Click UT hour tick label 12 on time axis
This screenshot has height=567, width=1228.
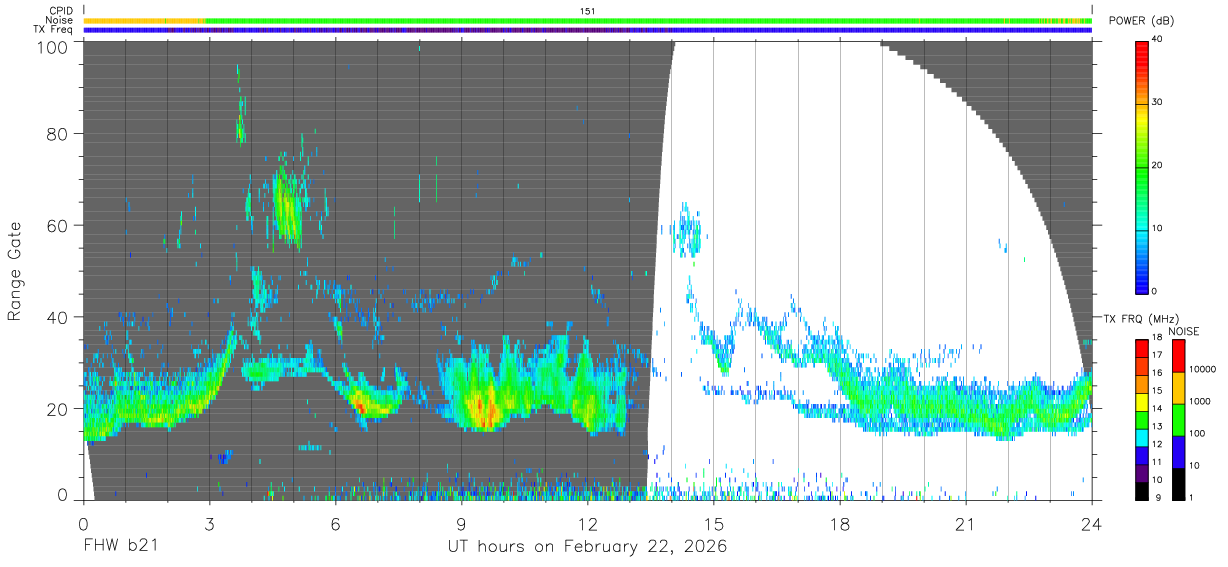[587, 524]
